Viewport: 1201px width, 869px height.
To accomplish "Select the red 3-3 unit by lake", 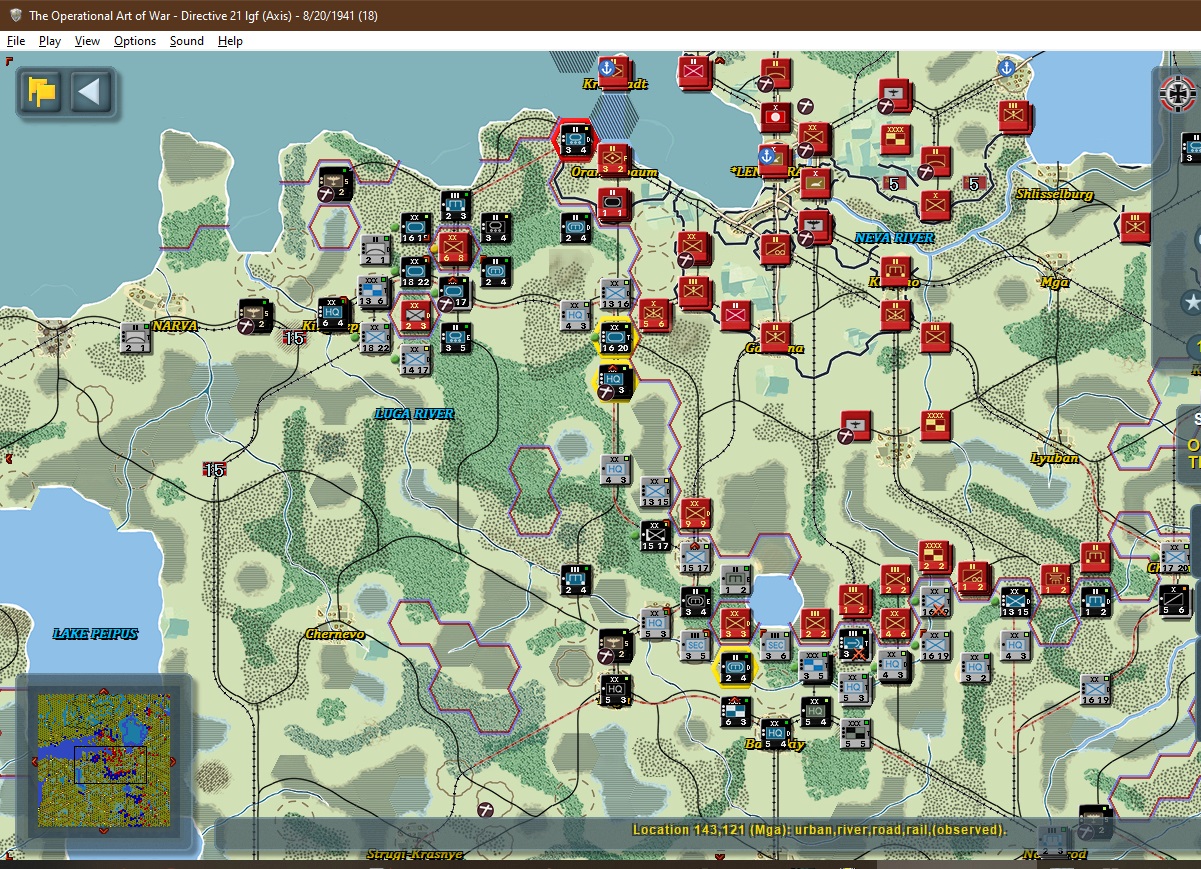I will point(735,624).
